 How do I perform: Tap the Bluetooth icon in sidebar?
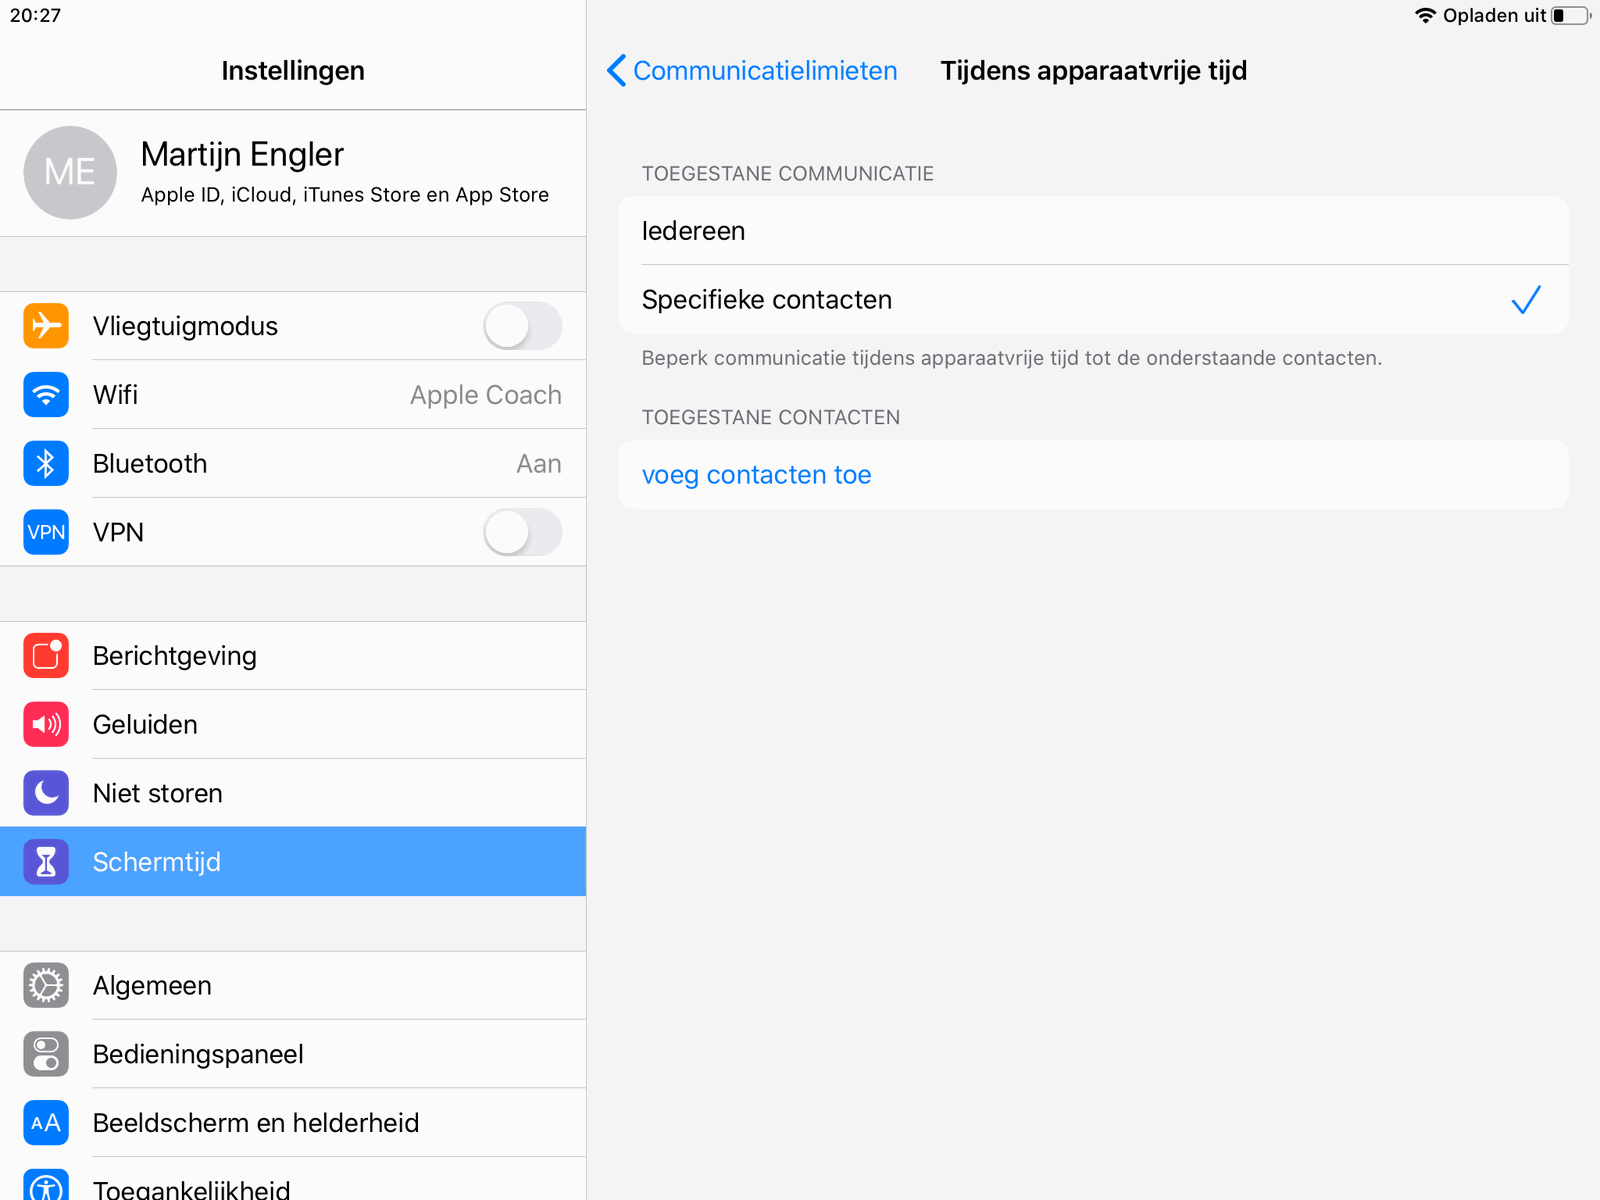(x=46, y=463)
